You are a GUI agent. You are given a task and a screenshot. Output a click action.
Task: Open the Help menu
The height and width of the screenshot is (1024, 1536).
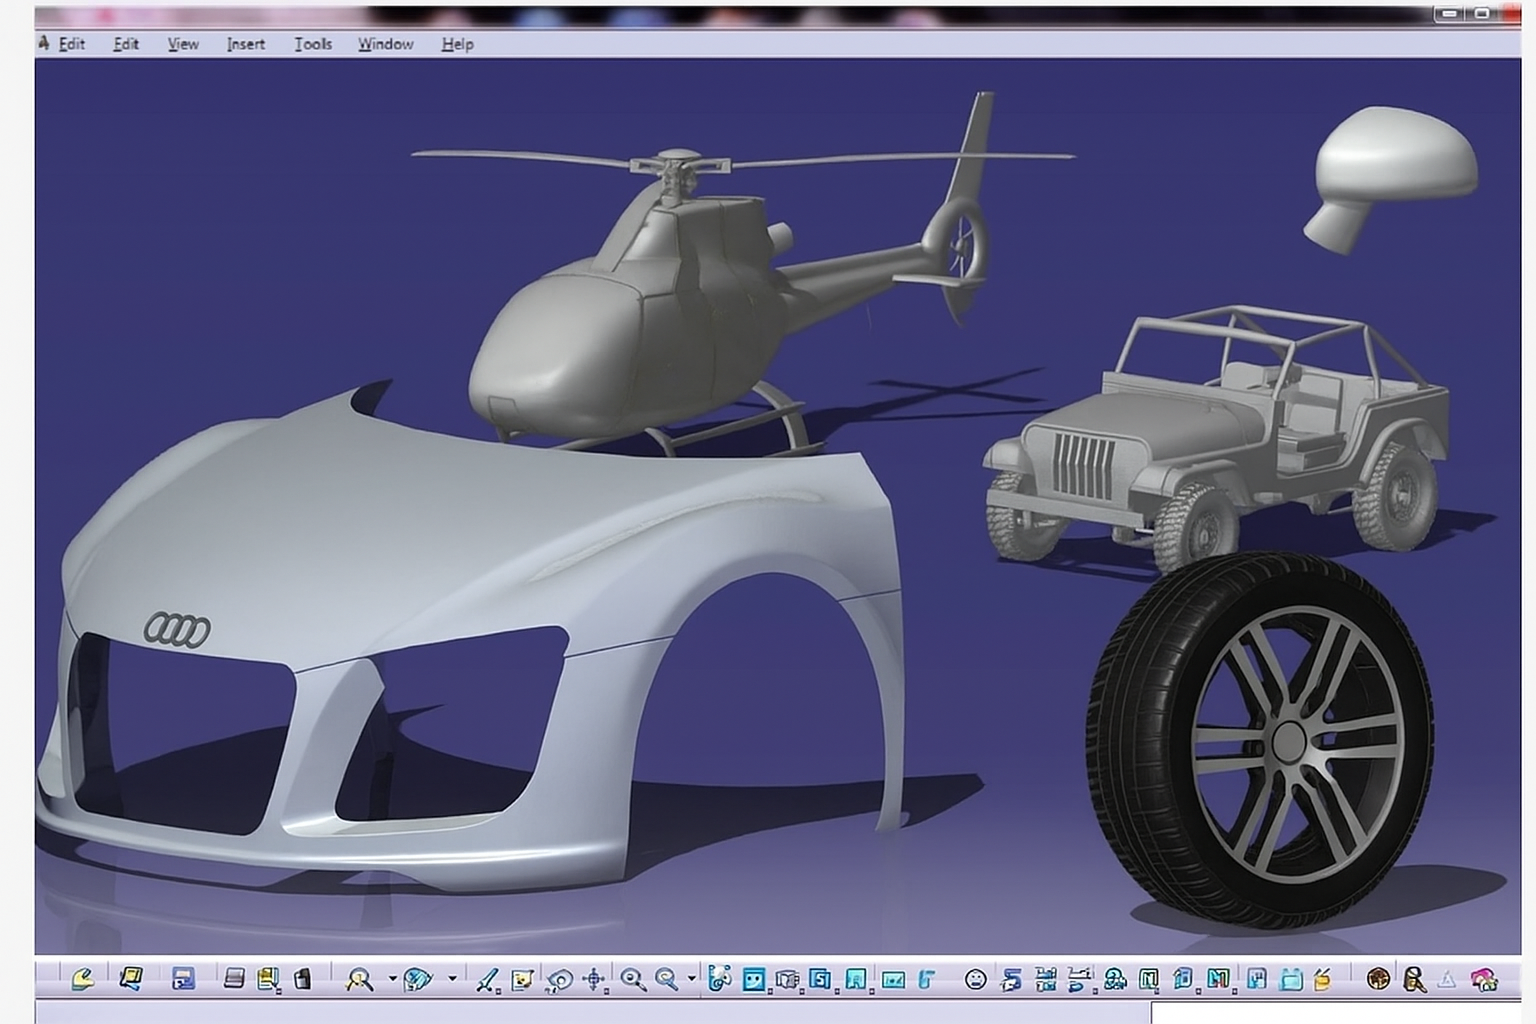(457, 44)
